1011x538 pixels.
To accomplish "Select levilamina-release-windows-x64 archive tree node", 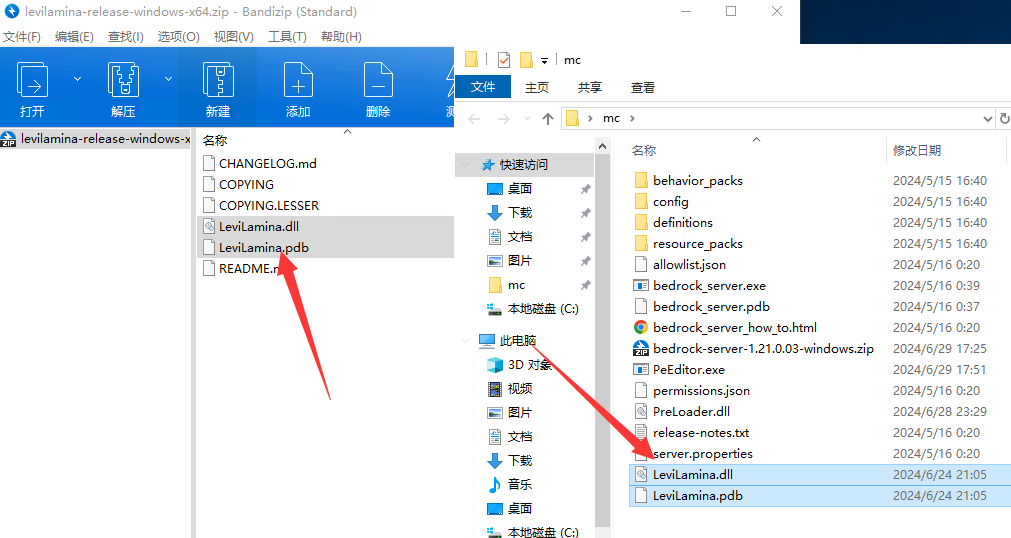I will point(95,139).
